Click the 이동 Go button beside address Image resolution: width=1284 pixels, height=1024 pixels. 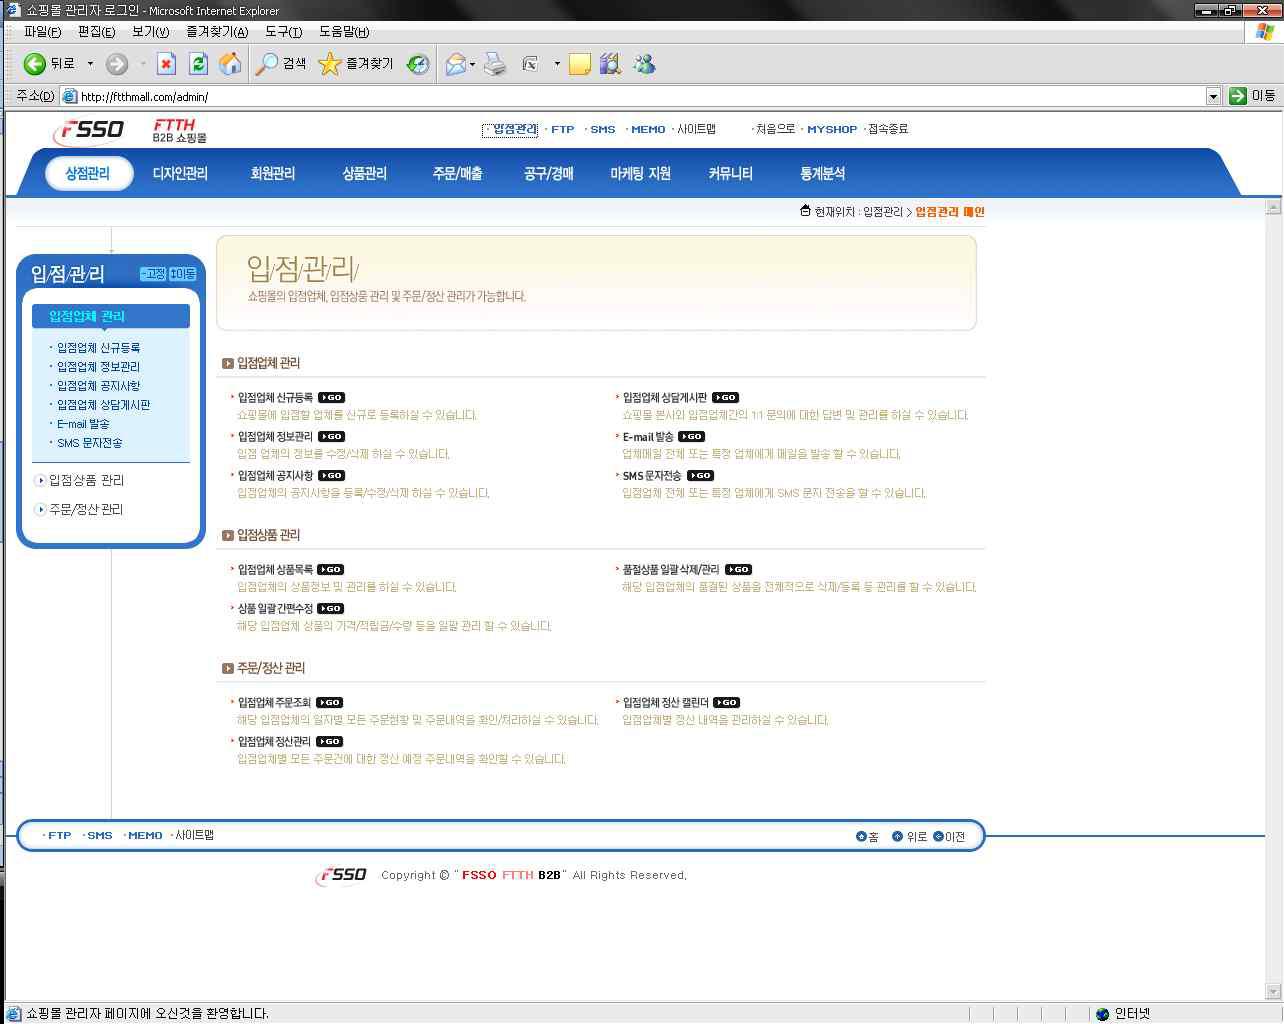[x=1253, y=96]
